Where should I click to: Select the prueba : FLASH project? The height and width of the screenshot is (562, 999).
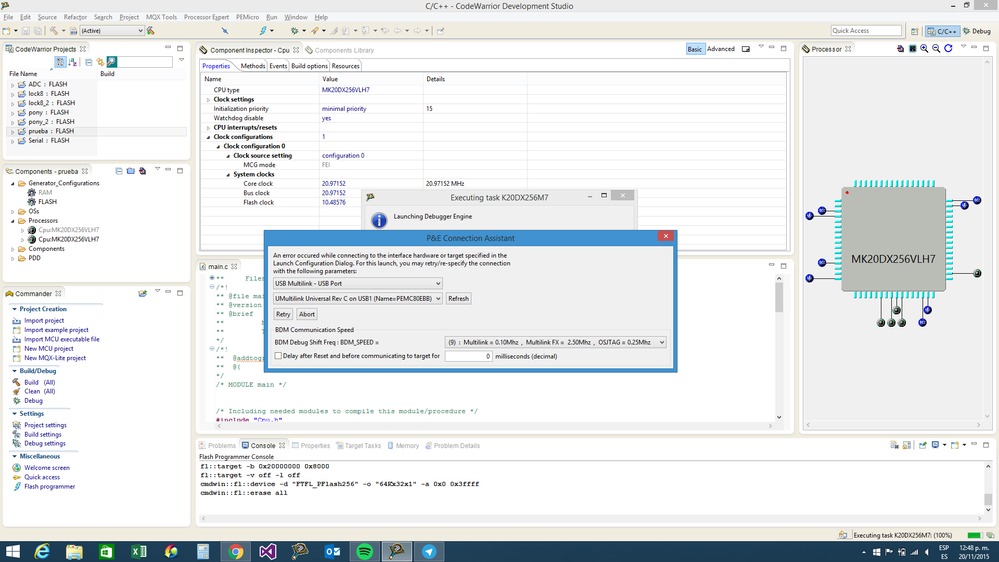pyautogui.click(x=51, y=131)
